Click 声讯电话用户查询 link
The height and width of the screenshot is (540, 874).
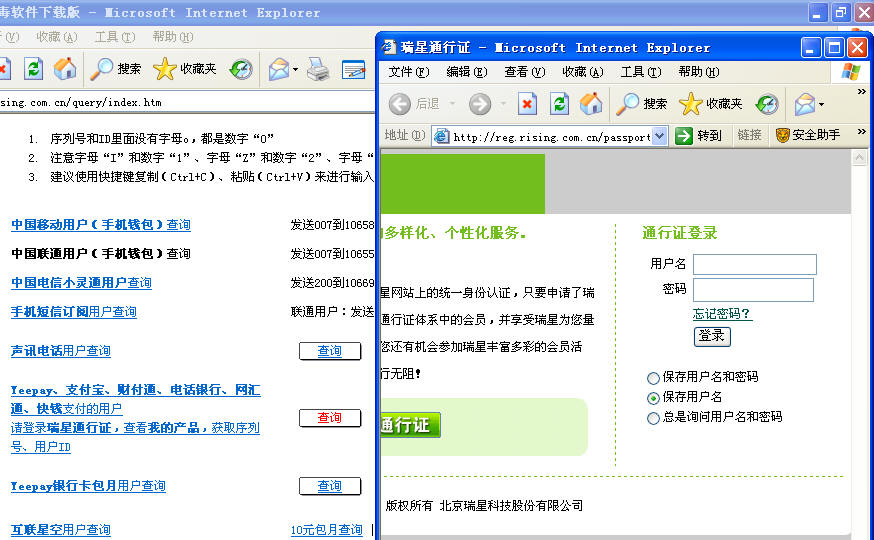(x=61, y=351)
